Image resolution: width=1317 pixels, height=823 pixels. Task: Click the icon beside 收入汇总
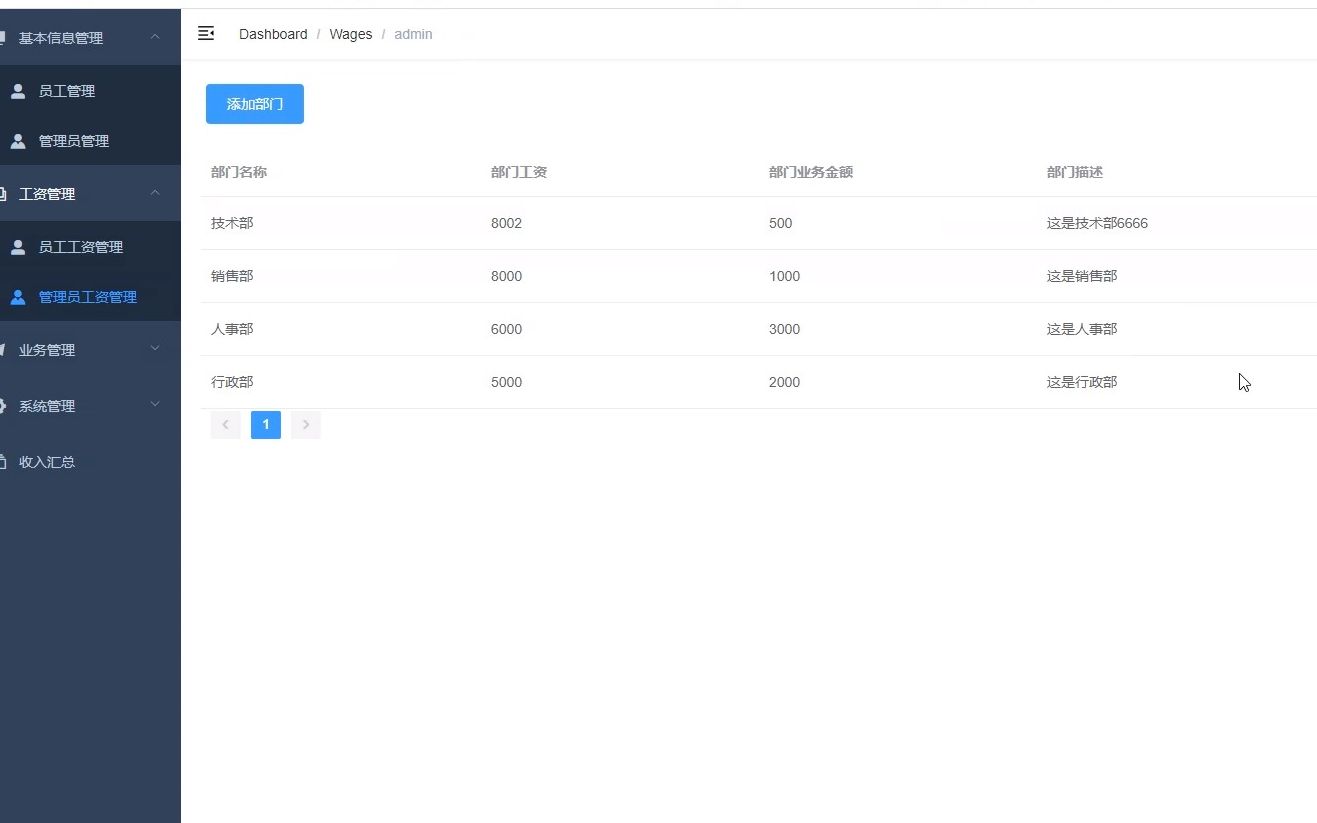click(x=4, y=461)
